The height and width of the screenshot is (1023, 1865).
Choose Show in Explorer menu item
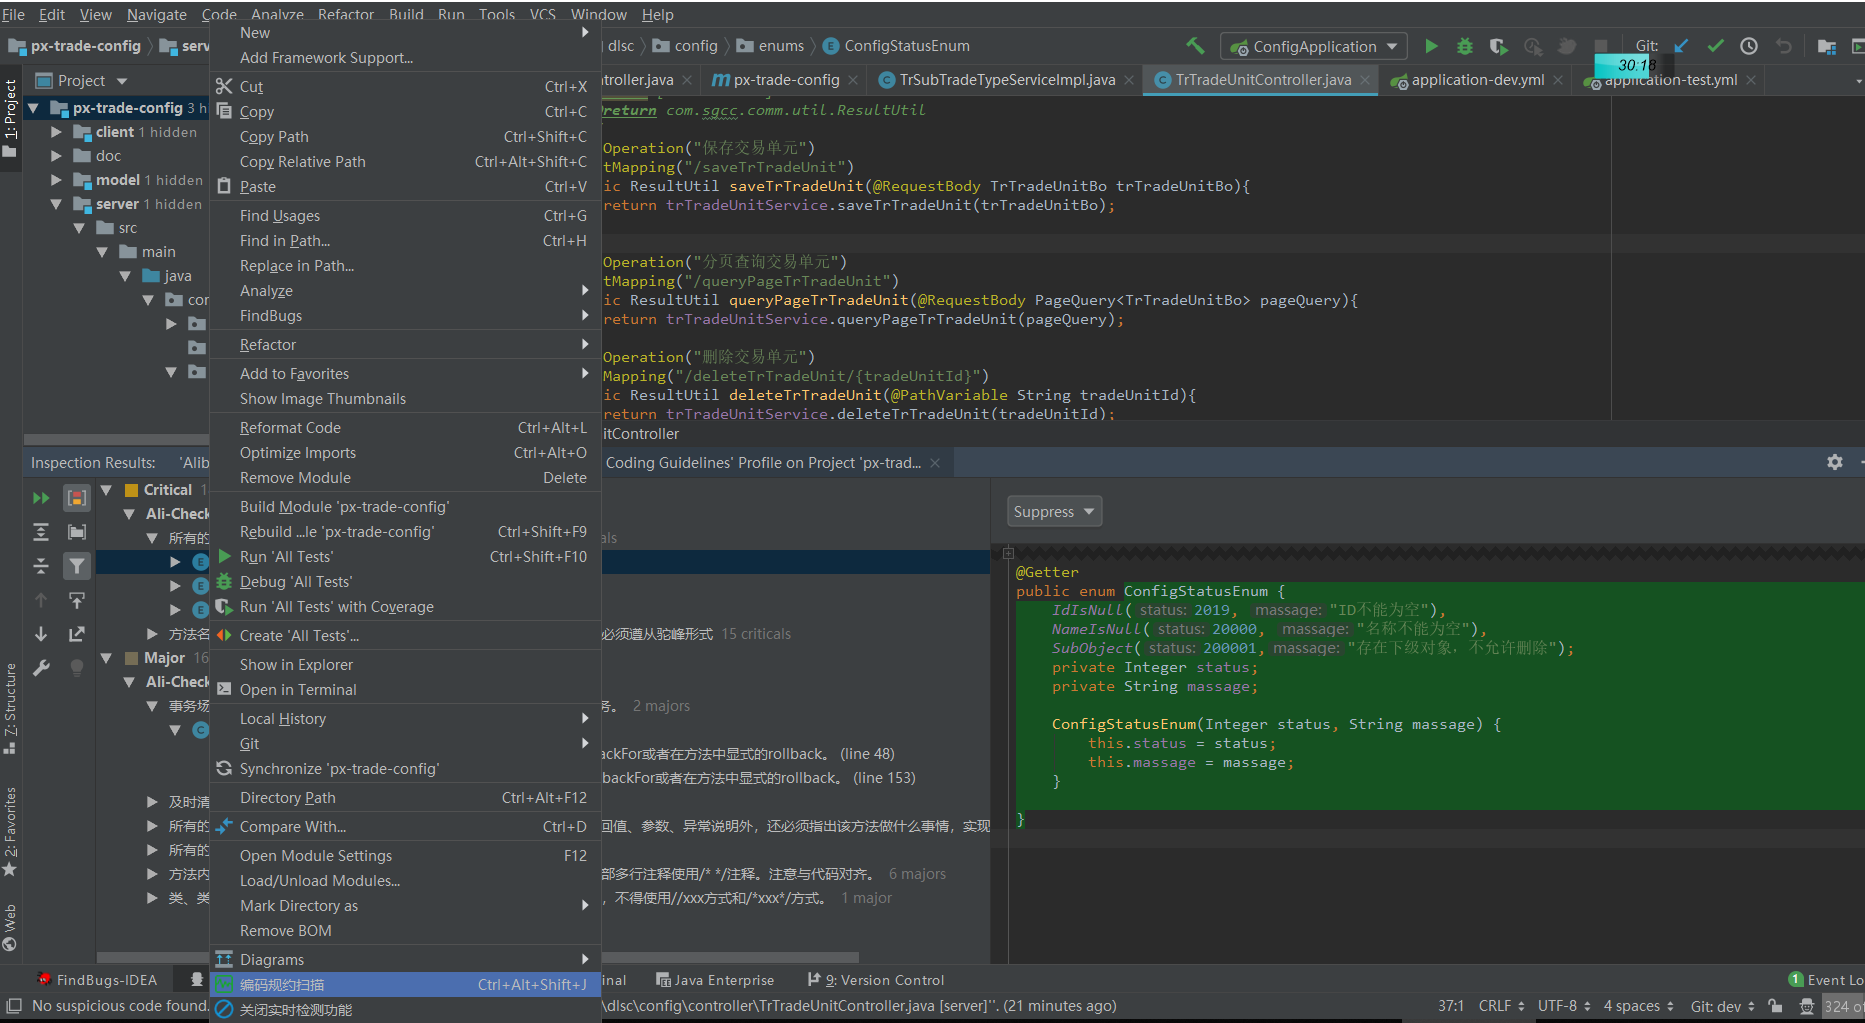tap(405, 665)
